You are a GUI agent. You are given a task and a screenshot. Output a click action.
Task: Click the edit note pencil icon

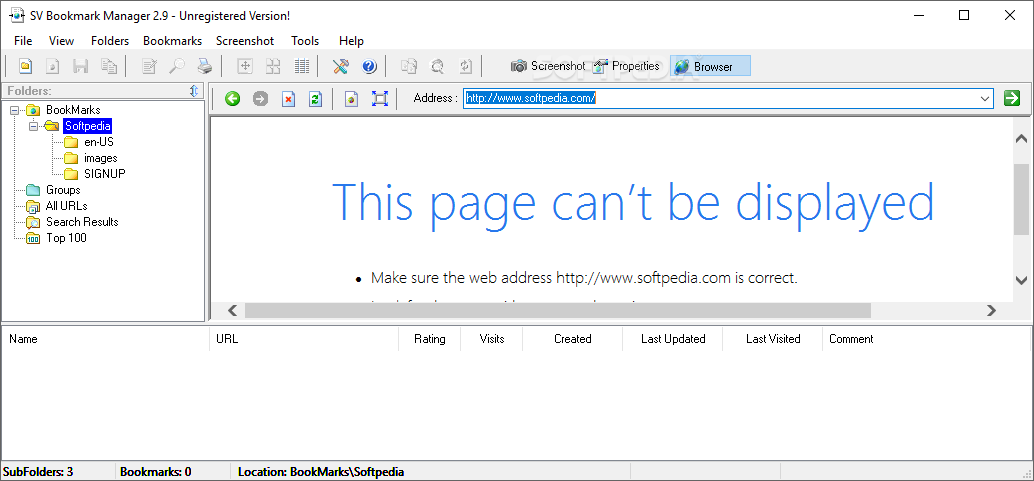(x=150, y=66)
